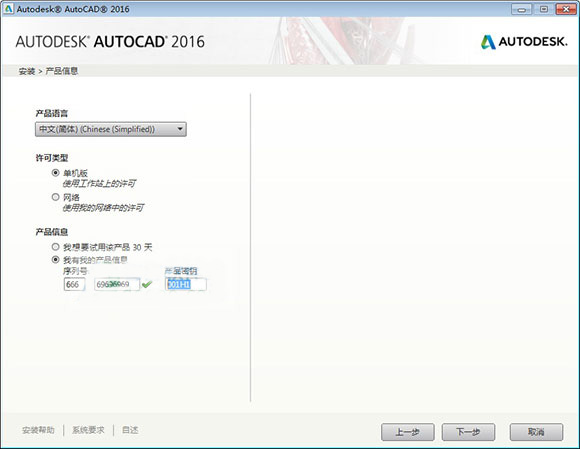Screen dimensions: 580x449
Task: Click the green serial-valid checkmark icon
Action: tap(147, 284)
